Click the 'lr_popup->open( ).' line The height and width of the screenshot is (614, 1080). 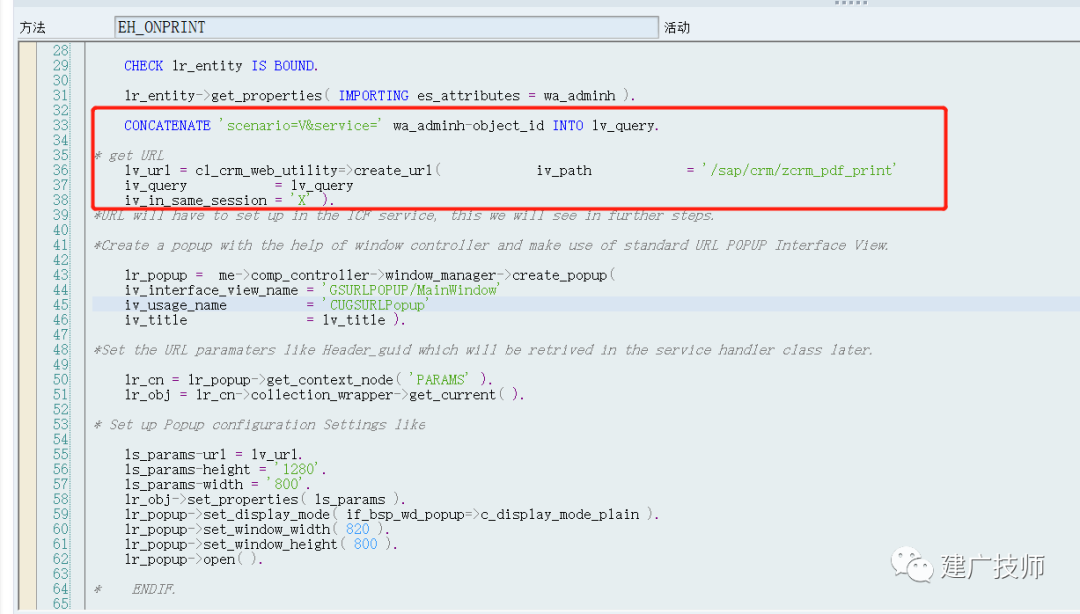(x=193, y=560)
